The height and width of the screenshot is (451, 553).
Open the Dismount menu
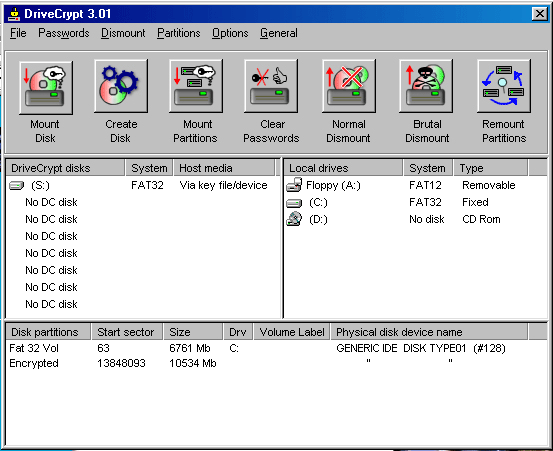[123, 33]
